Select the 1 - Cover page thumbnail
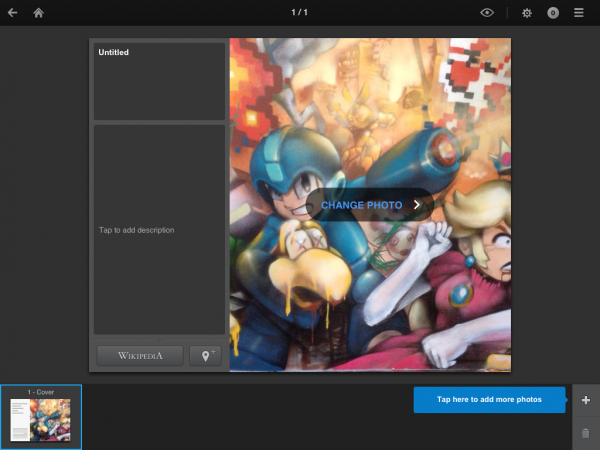This screenshot has height=450, width=600. 41,417
